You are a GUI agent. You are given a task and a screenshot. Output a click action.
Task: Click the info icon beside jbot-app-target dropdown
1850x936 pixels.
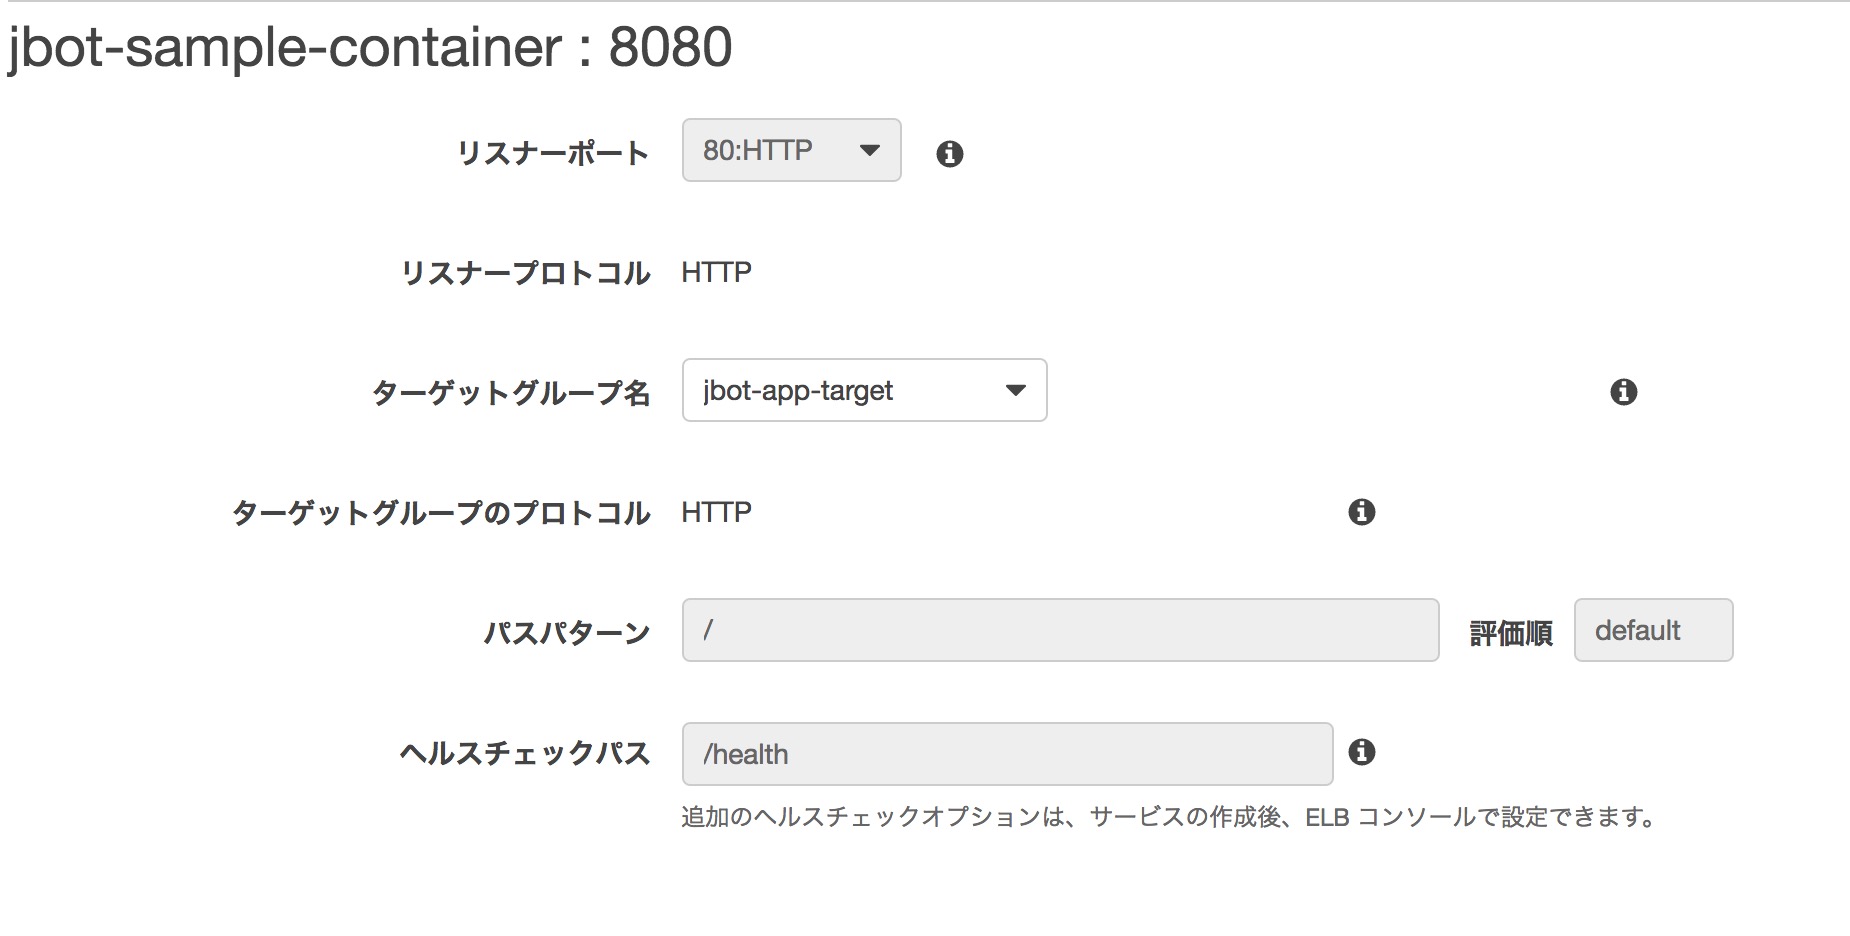(x=1624, y=392)
